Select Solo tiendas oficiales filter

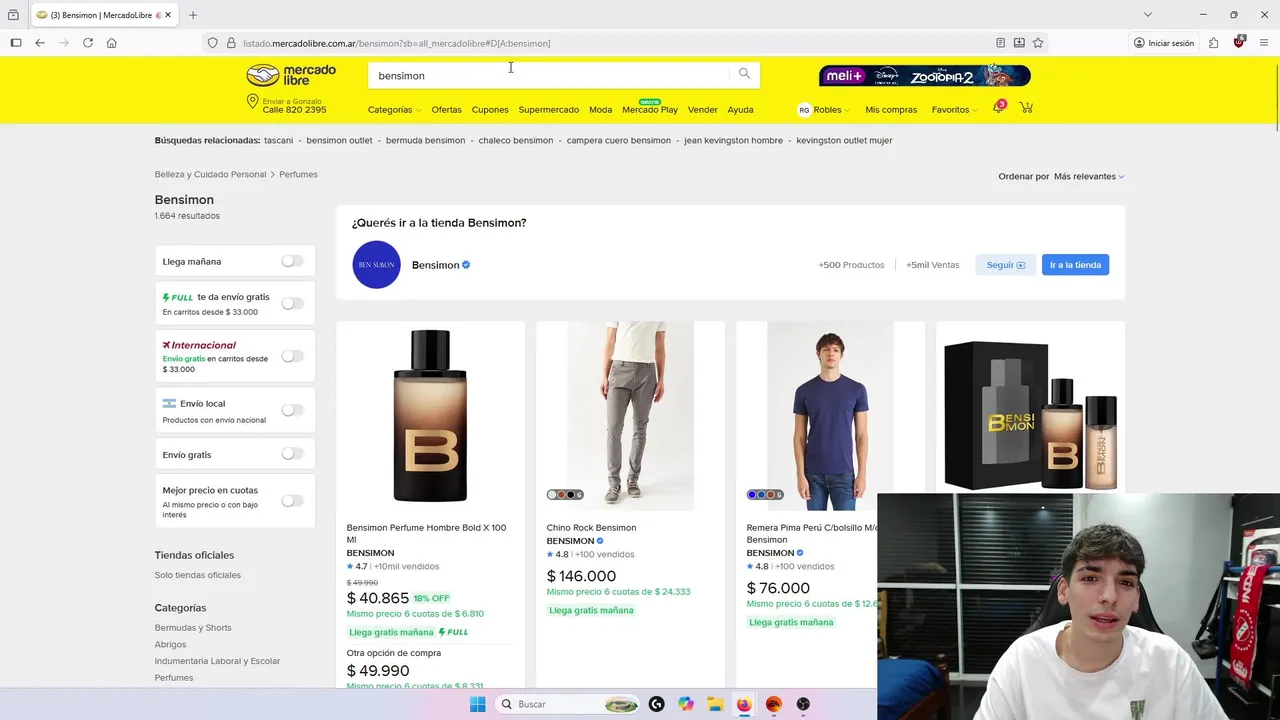(197, 575)
